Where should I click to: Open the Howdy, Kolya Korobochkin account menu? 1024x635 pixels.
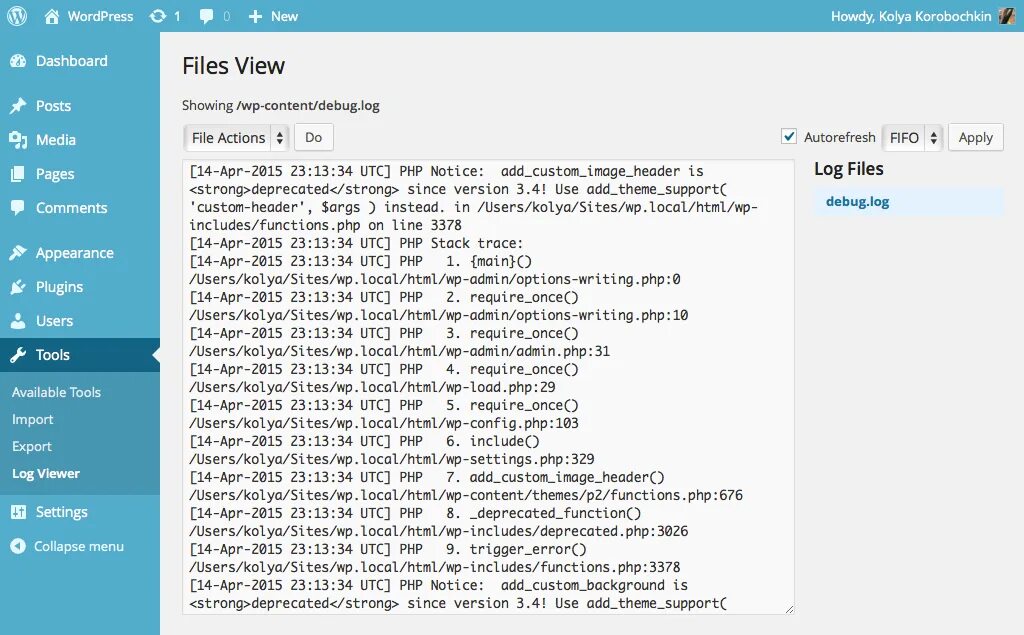(x=911, y=16)
